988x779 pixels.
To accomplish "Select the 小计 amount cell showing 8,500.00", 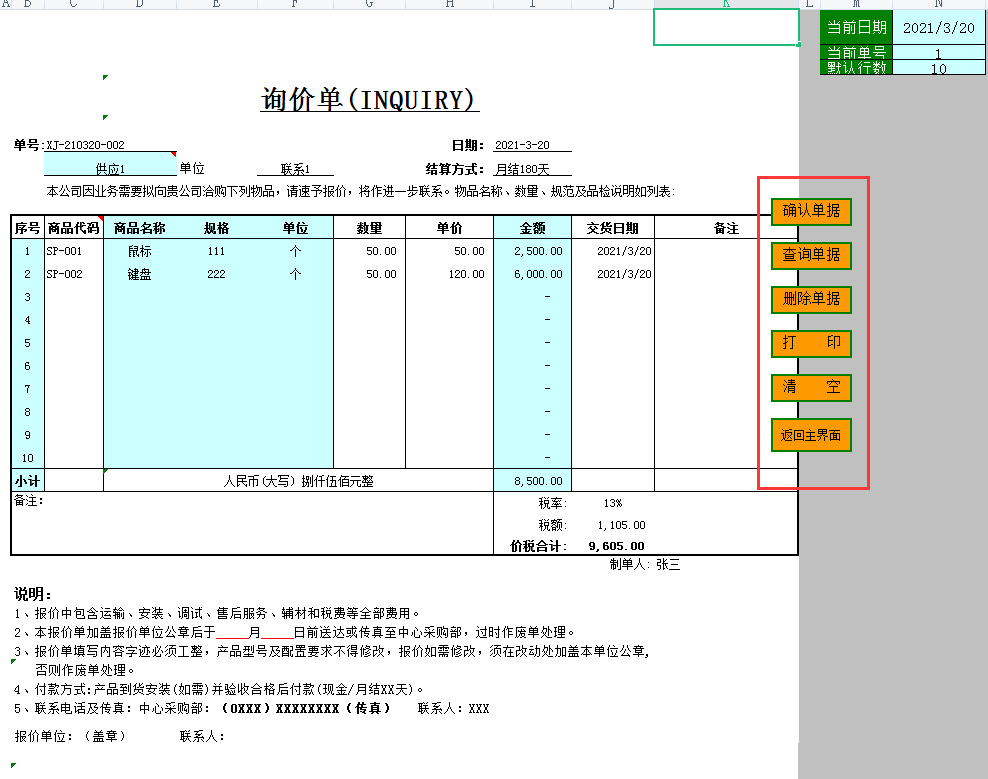I will [x=531, y=479].
